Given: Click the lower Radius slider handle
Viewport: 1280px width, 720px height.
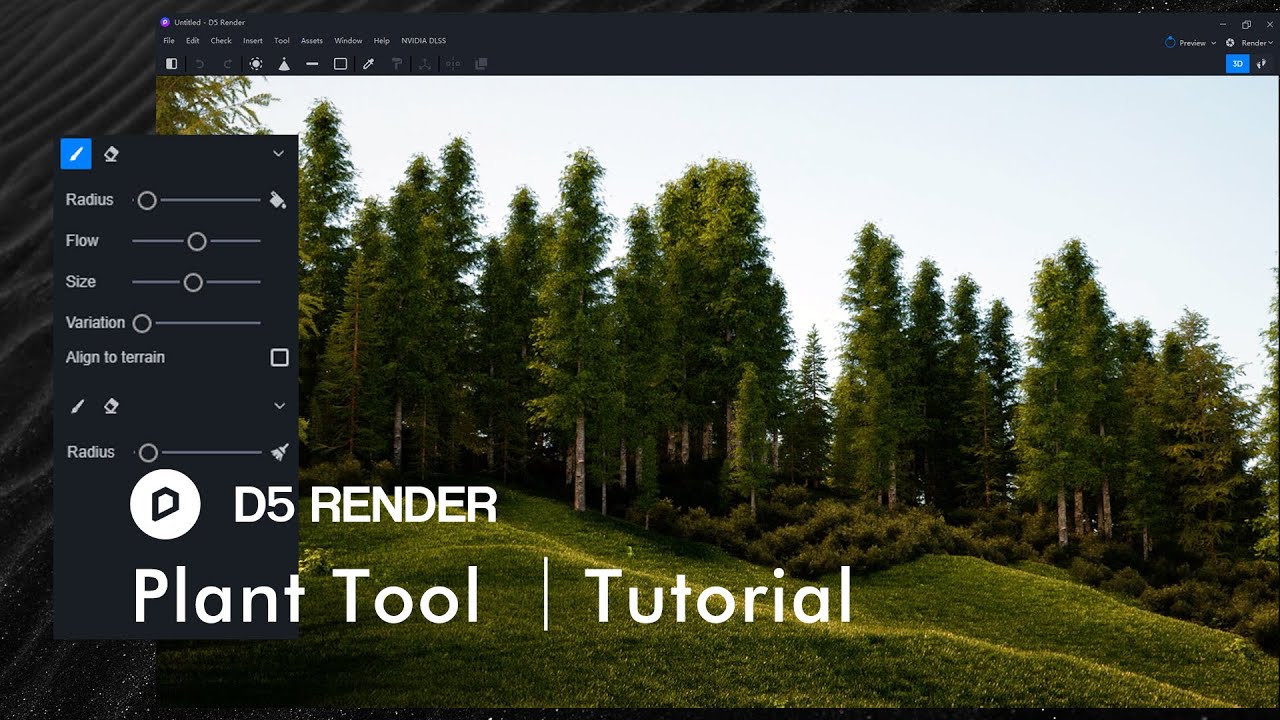Looking at the screenshot, I should click(148, 453).
